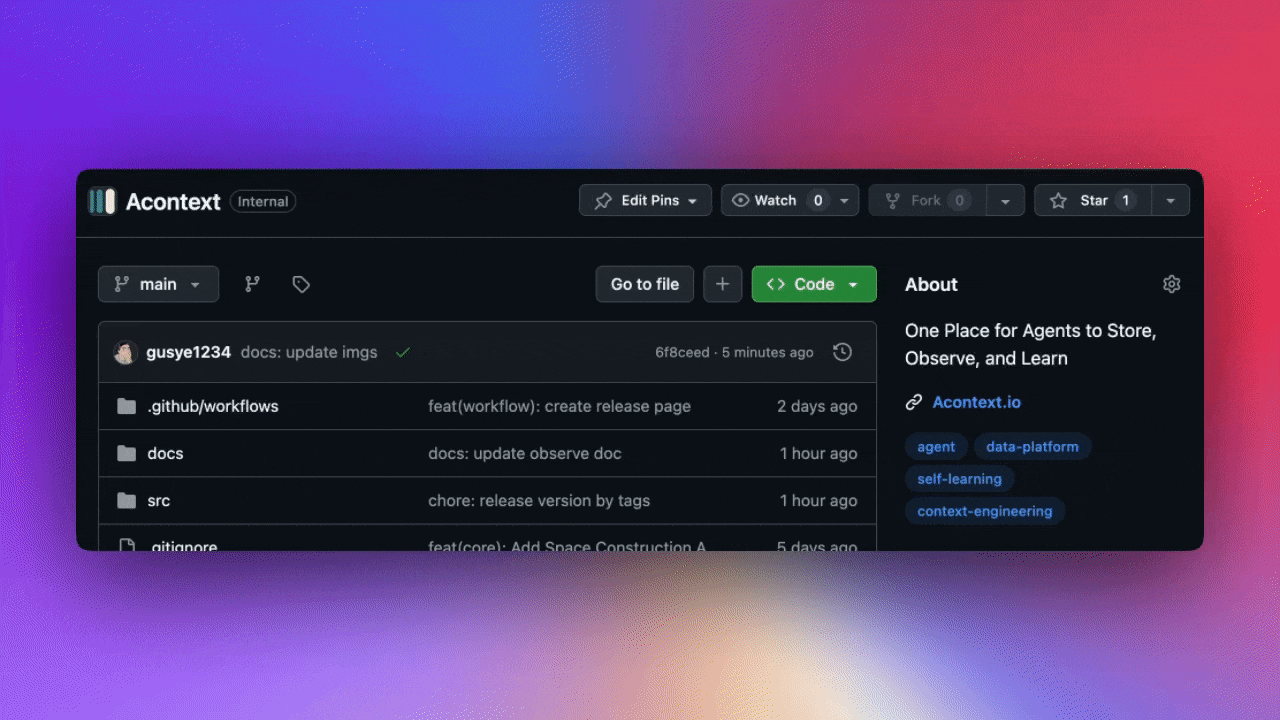The image size is (1280, 720).
Task: Click the About section heading
Action: coord(931,284)
